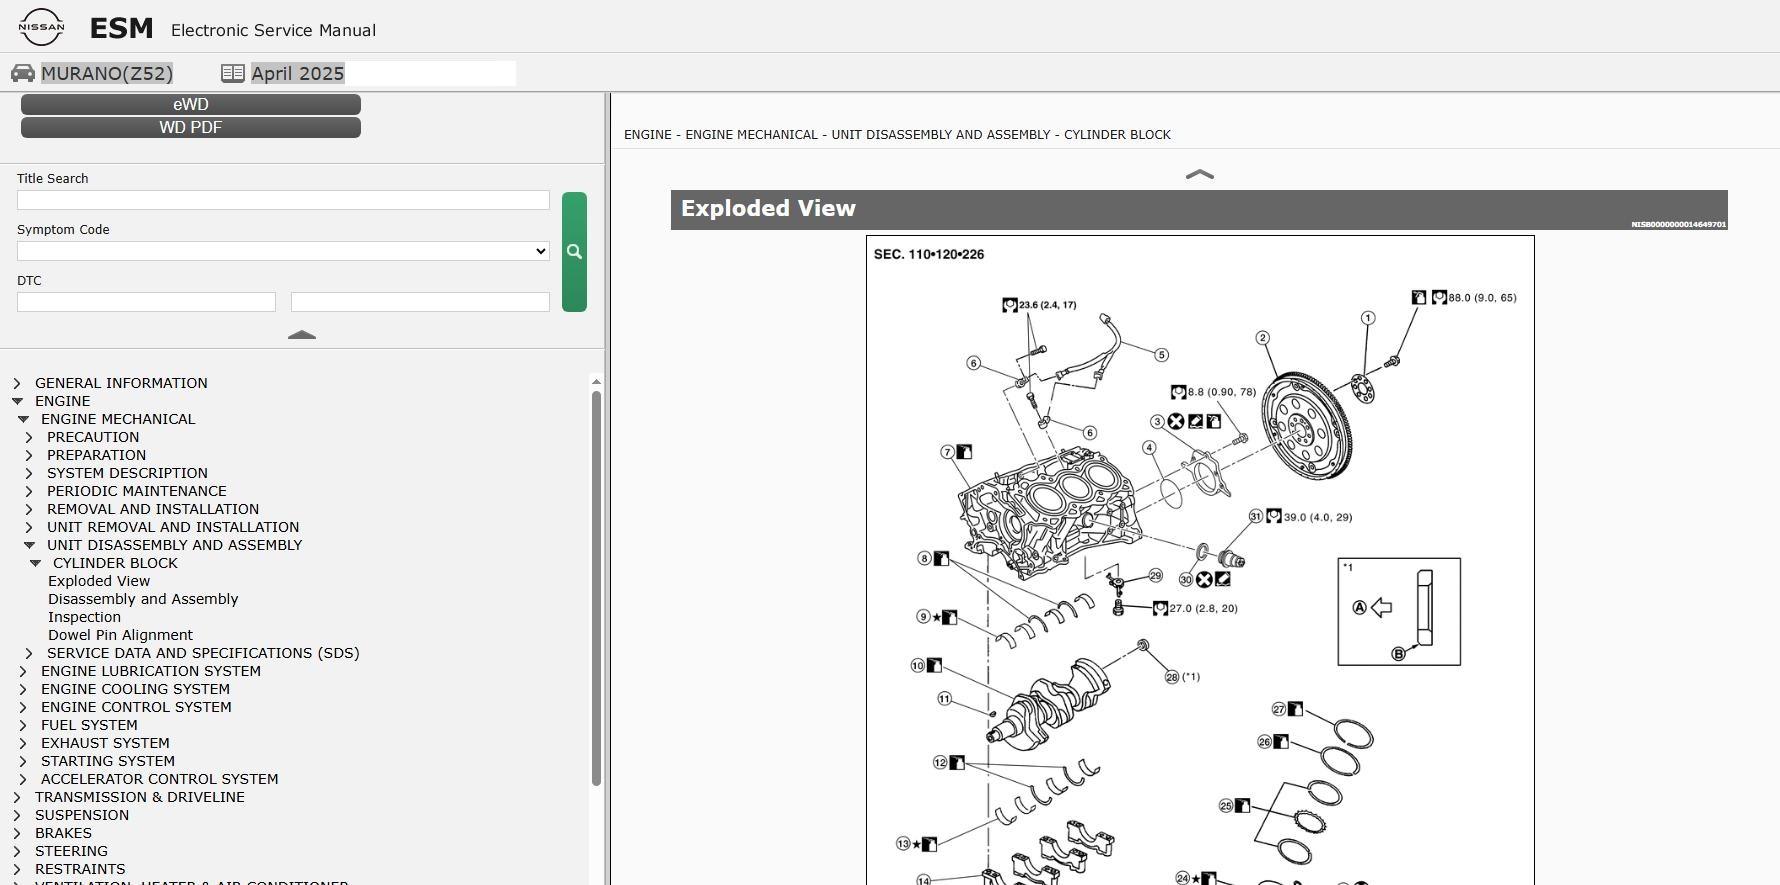1780x885 pixels.
Task: Click the SEC. 110•120•226 label
Action: (x=929, y=254)
